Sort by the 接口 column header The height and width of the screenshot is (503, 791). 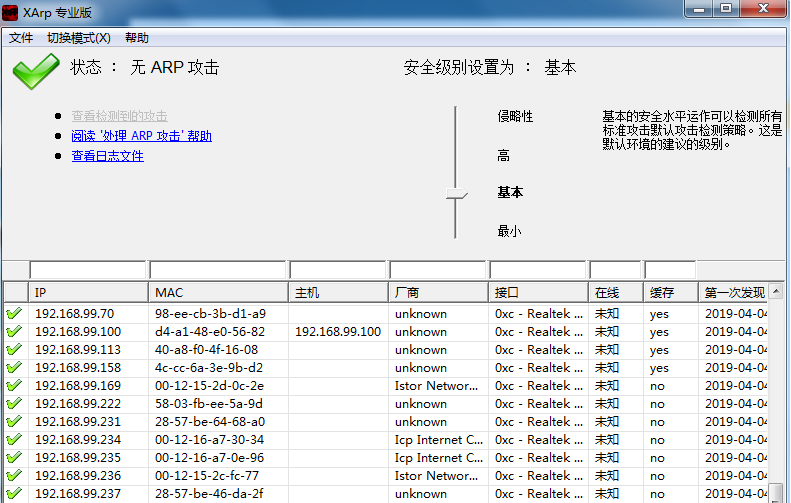coord(538,293)
